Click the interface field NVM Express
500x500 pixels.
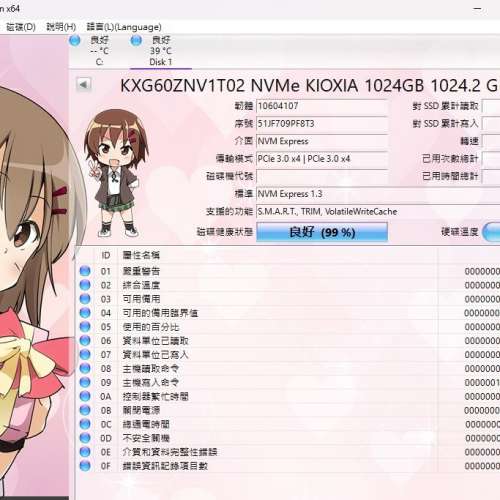coord(322,141)
